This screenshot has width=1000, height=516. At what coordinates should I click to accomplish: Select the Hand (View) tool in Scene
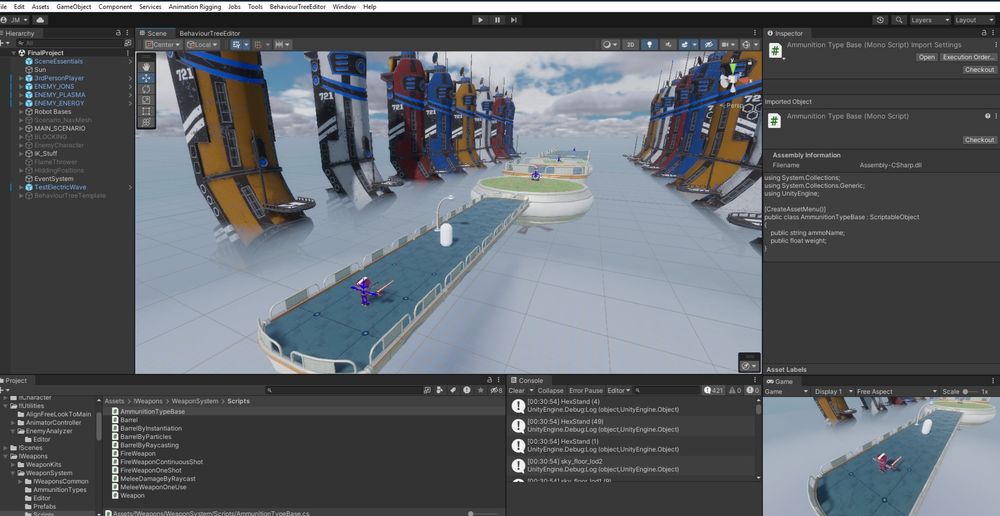point(147,66)
